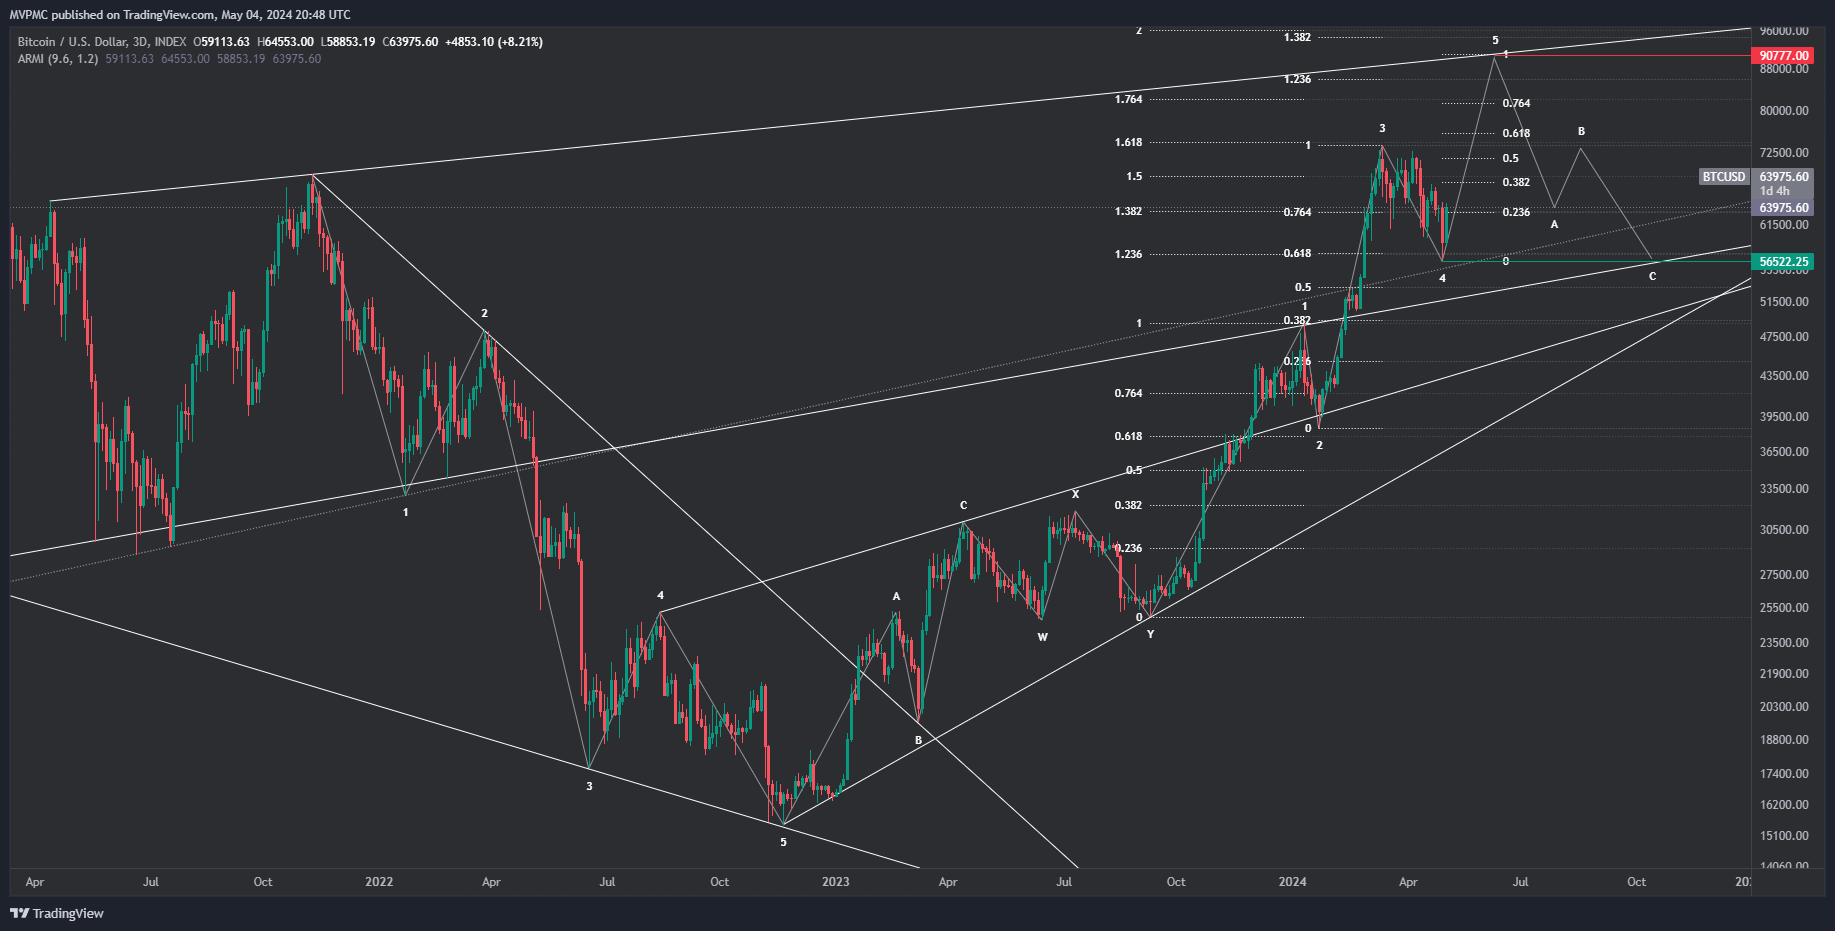Click the 33500.00 price axis label
This screenshot has width=1835, height=931.
click(1784, 489)
